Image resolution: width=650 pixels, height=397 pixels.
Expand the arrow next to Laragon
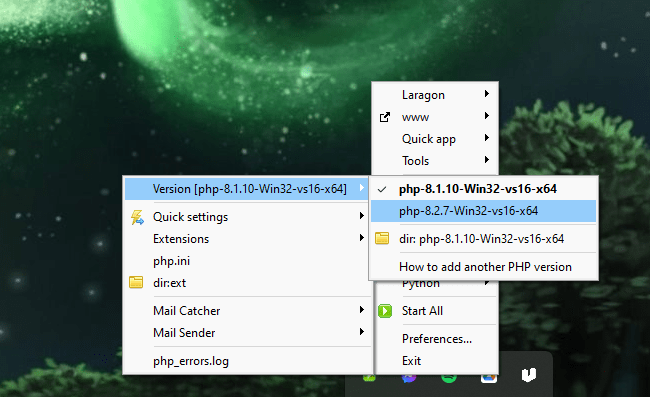487,94
